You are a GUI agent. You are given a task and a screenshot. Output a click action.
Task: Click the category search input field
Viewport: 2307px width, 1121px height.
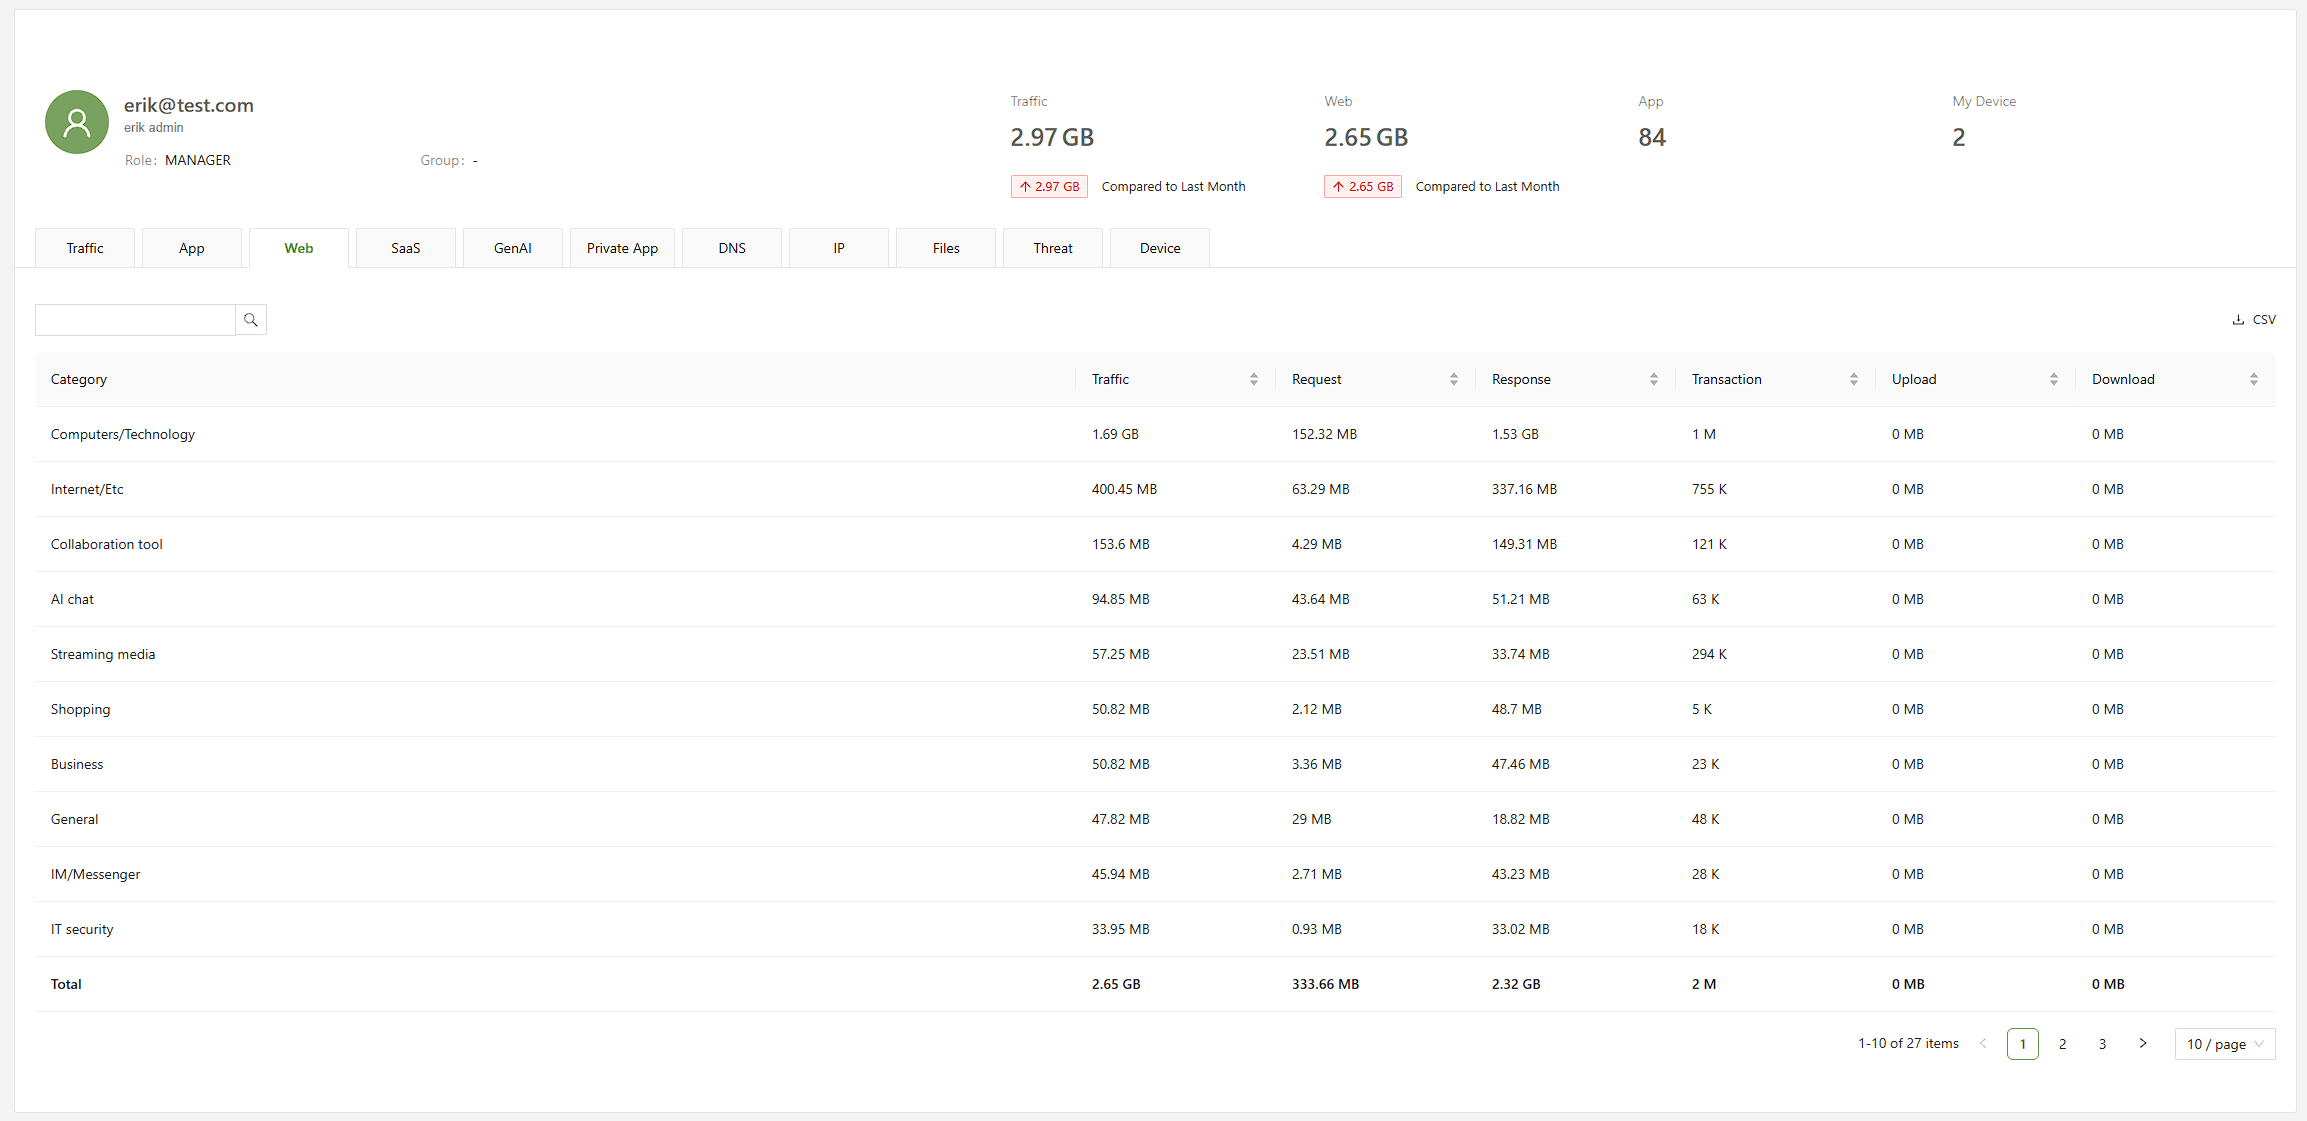[136, 320]
